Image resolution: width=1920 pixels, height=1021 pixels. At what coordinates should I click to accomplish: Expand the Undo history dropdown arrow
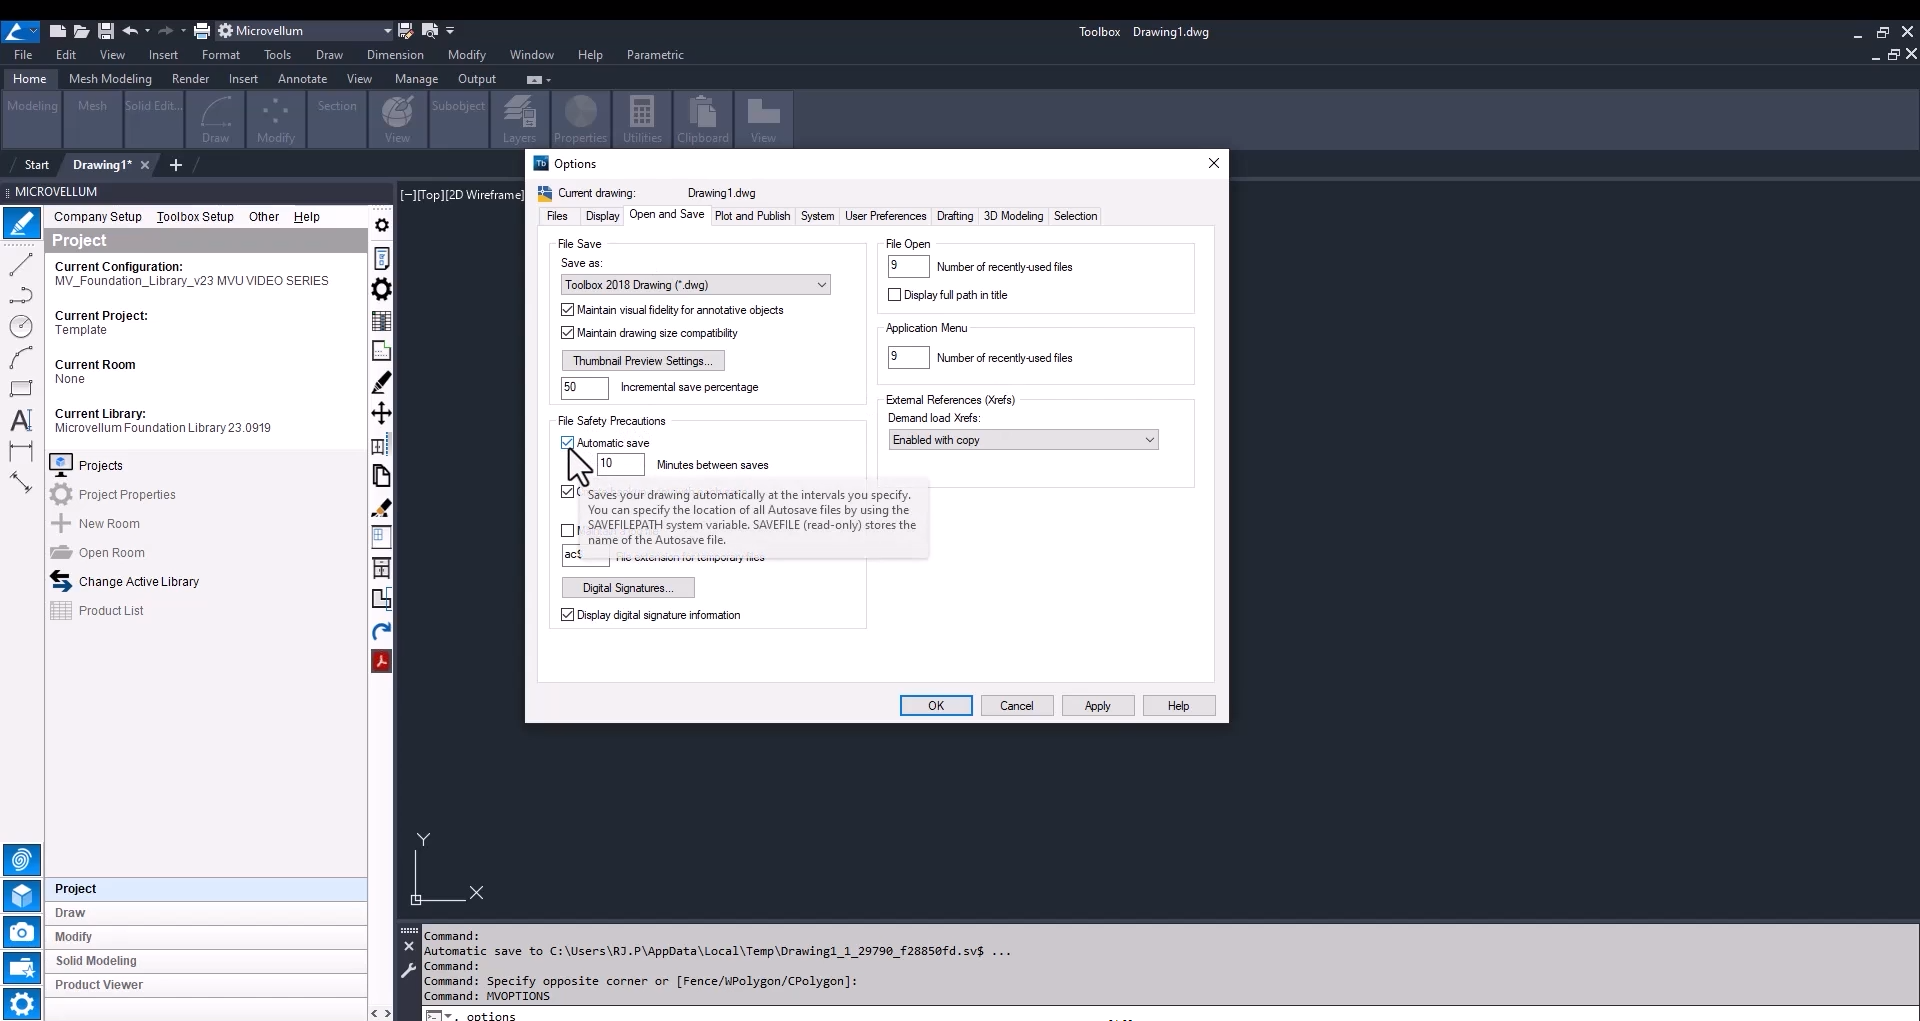[x=147, y=31]
